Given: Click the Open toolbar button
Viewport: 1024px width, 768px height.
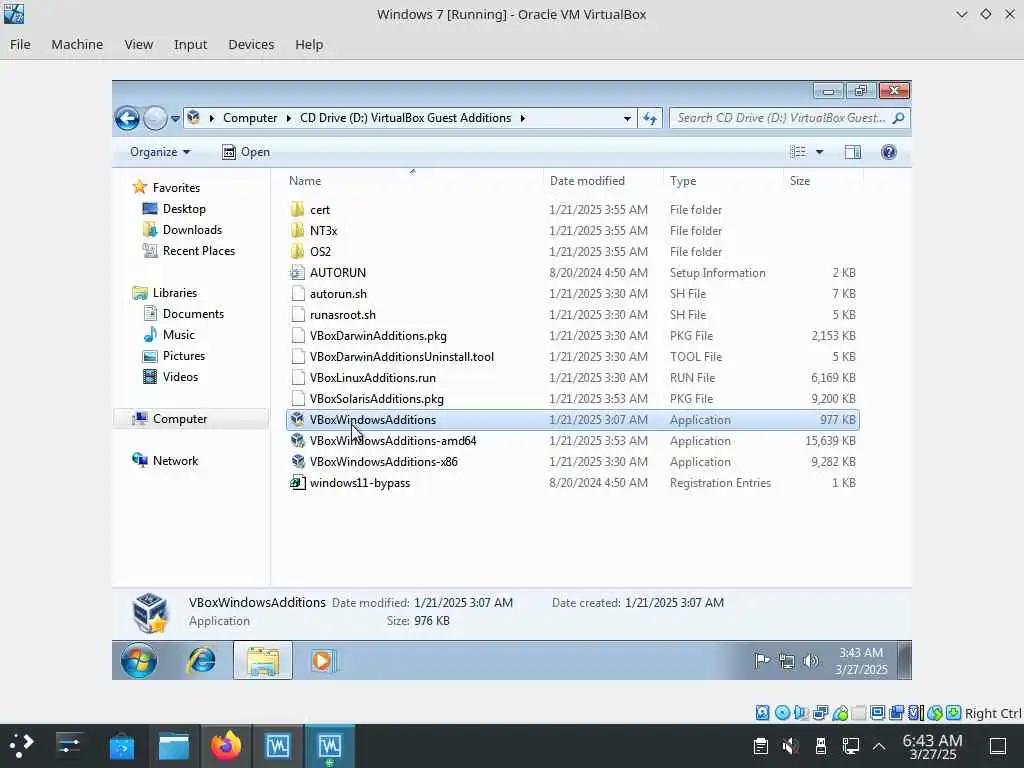Looking at the screenshot, I should 246,152.
